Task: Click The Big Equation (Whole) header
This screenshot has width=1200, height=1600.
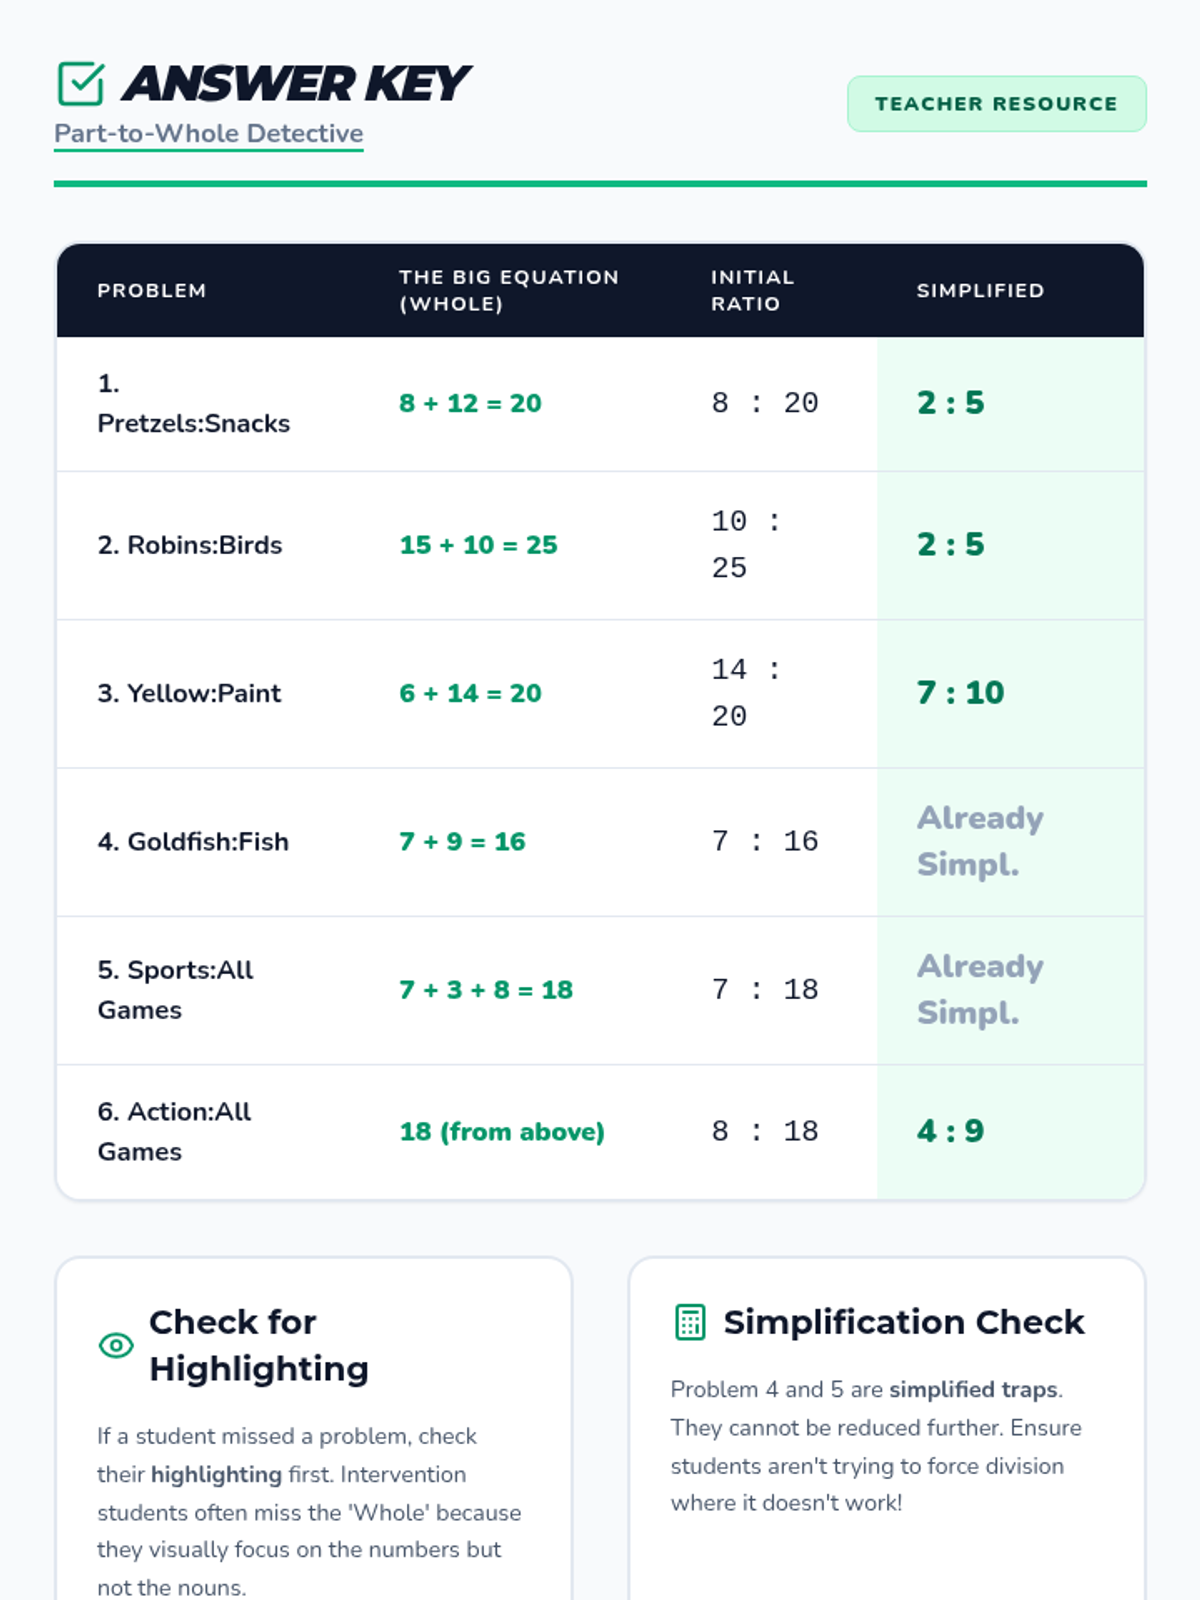Action: [x=508, y=290]
